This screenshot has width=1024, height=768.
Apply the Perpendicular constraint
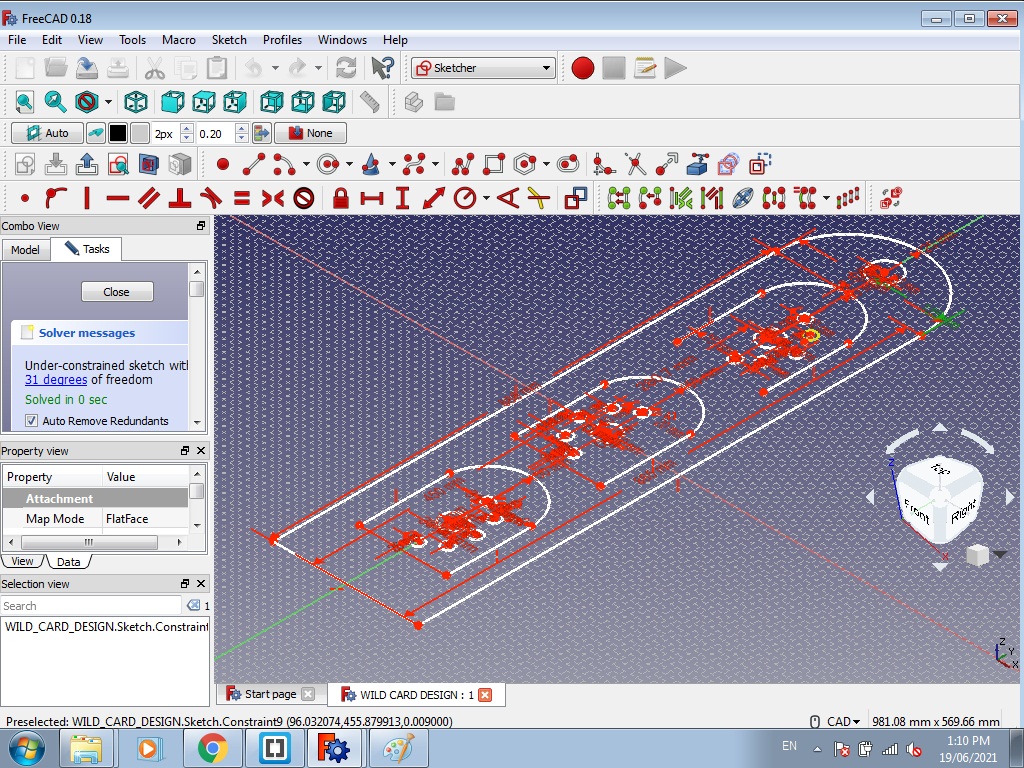pos(180,198)
